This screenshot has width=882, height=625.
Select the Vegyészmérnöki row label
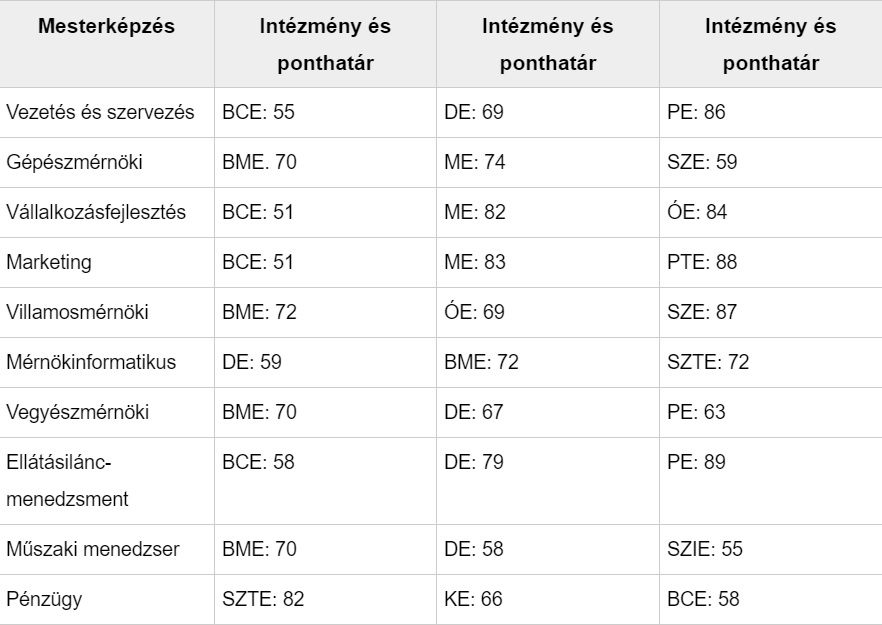click(x=75, y=412)
